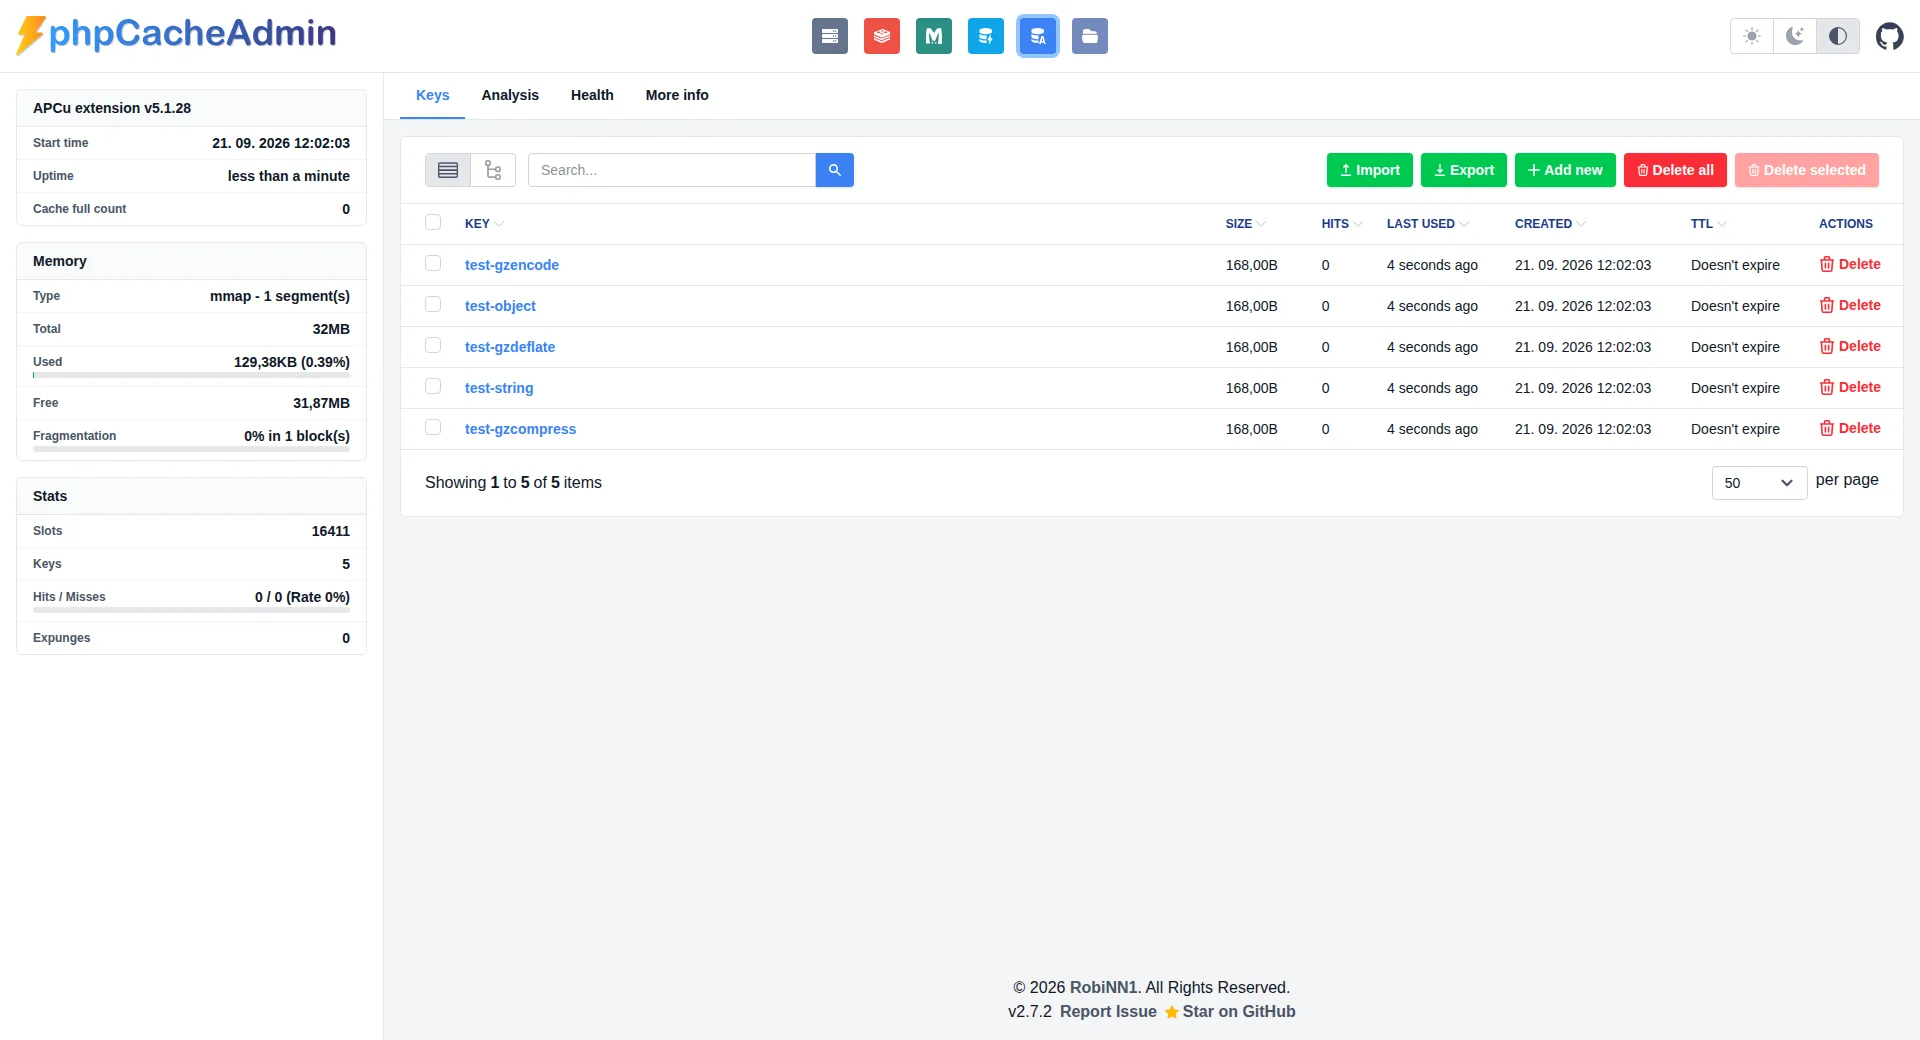Check the test-gzencode row checkbox
Viewport: 1920px width, 1040px height.
coord(433,263)
